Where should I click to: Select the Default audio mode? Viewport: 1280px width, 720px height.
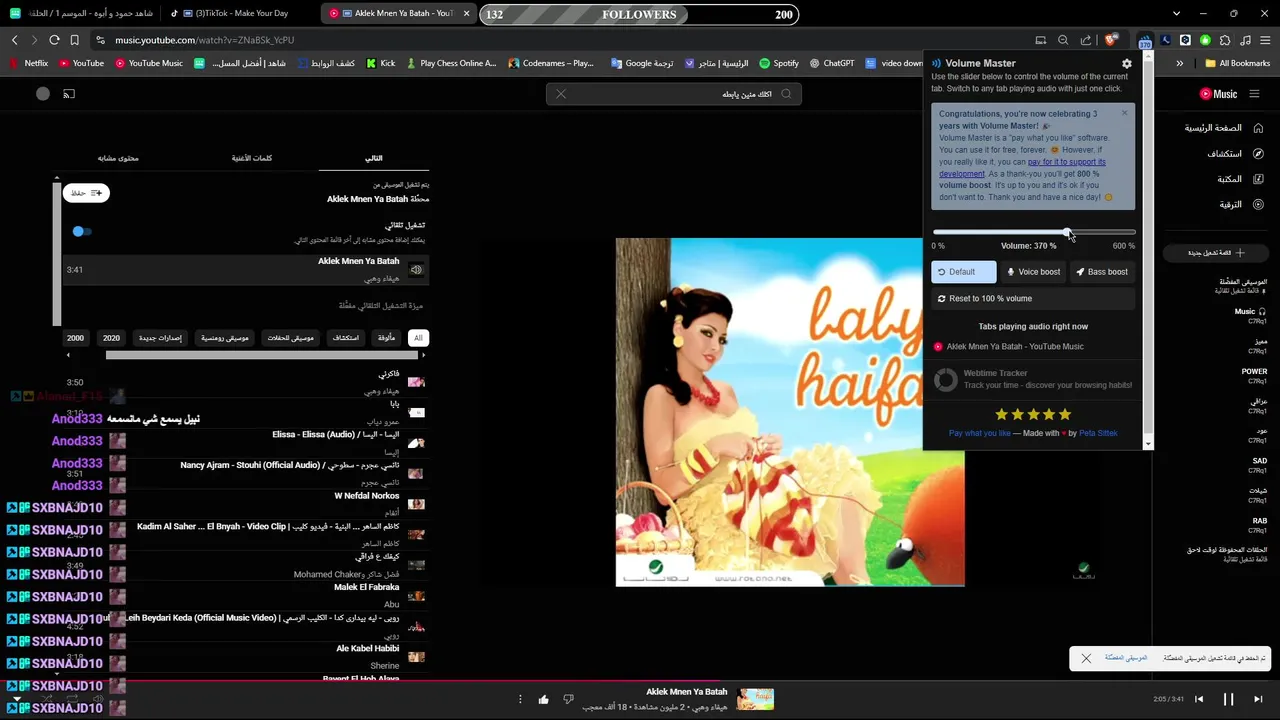coord(964,272)
